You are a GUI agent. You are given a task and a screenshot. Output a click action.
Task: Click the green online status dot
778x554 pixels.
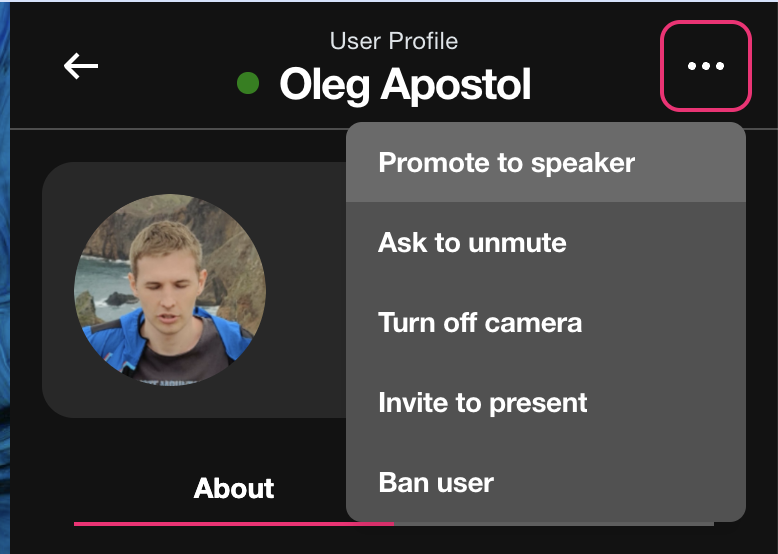click(x=248, y=85)
